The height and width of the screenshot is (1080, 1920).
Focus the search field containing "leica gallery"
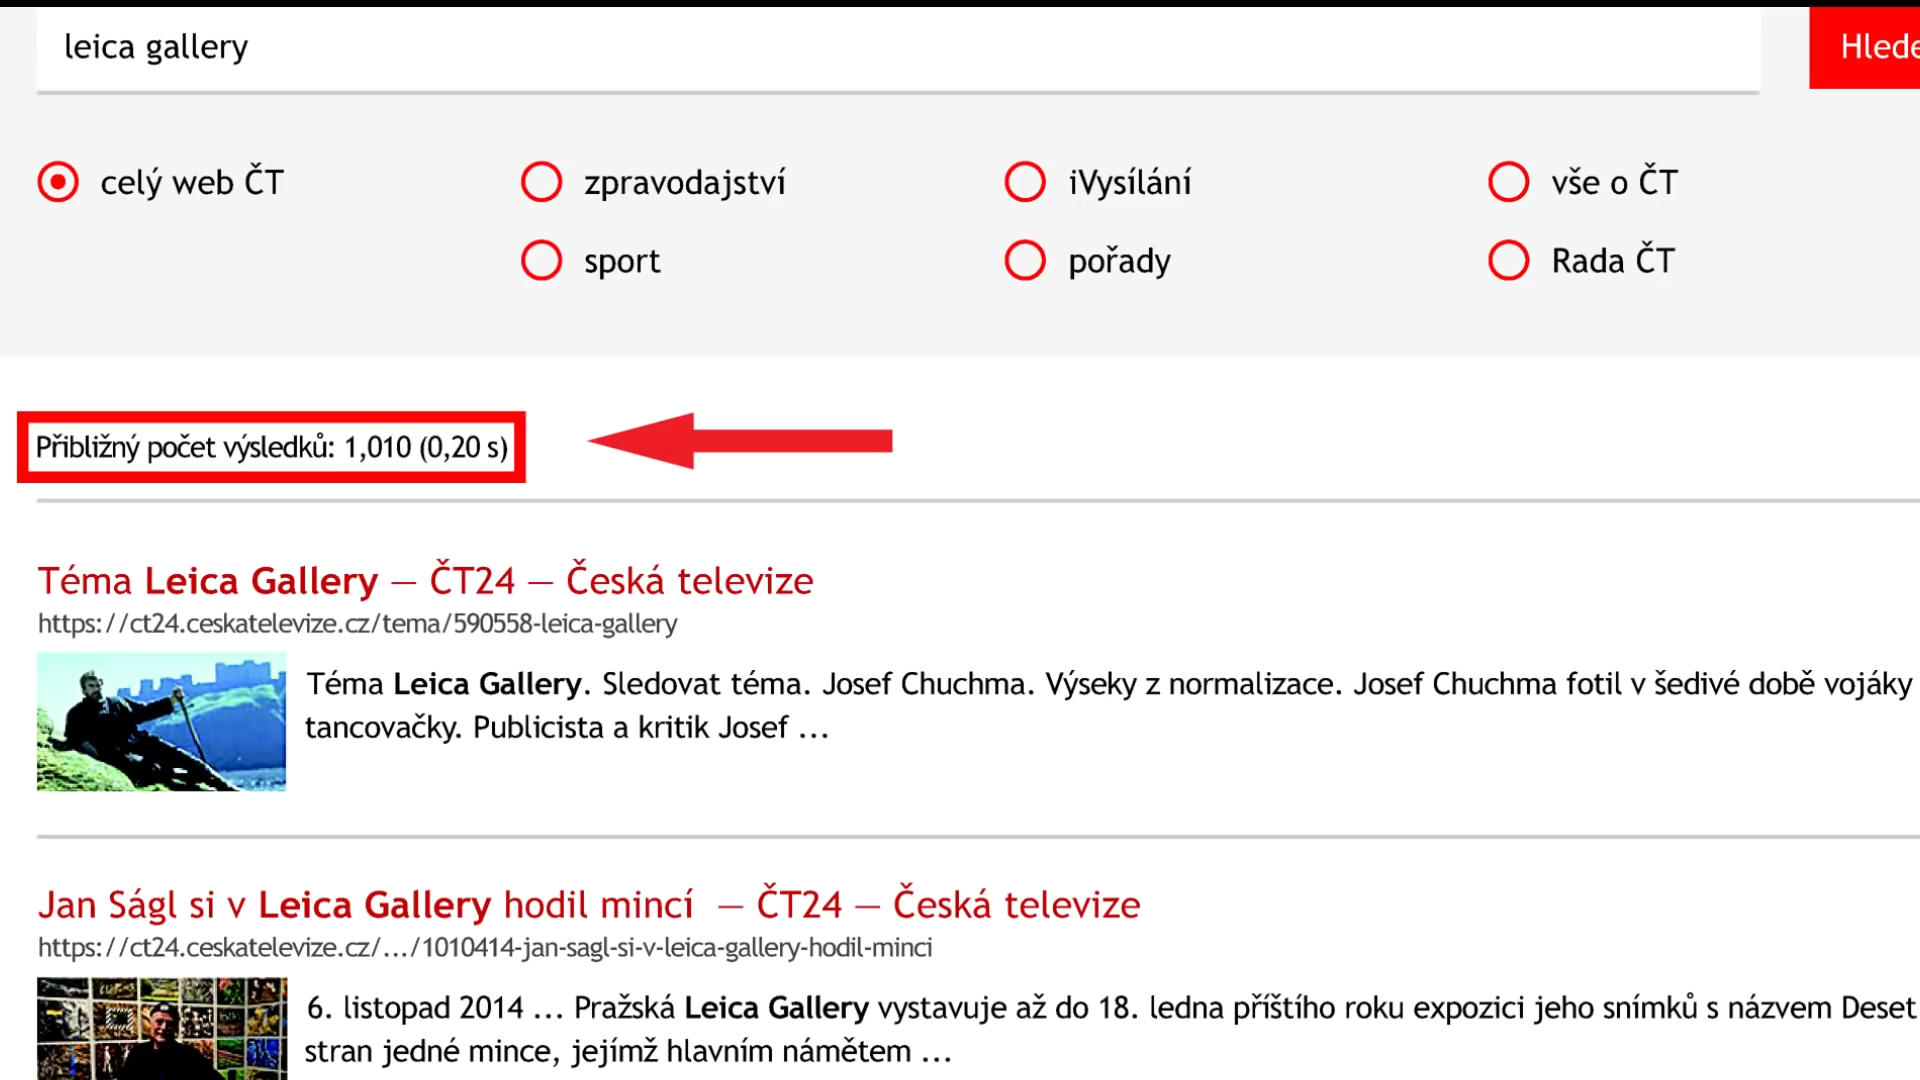[x=898, y=48]
